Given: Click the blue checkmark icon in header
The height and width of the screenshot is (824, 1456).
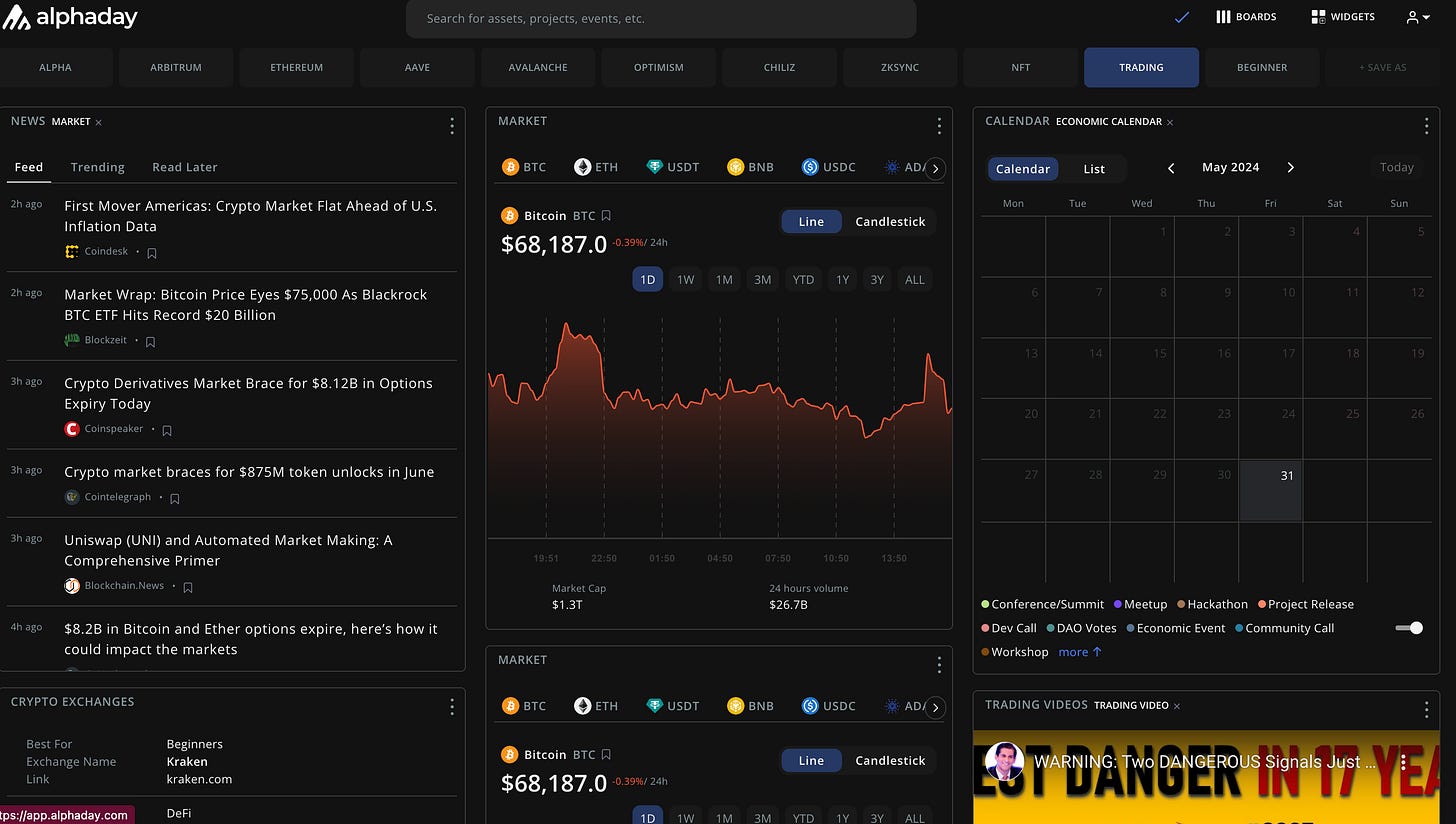Looking at the screenshot, I should 1182,17.
